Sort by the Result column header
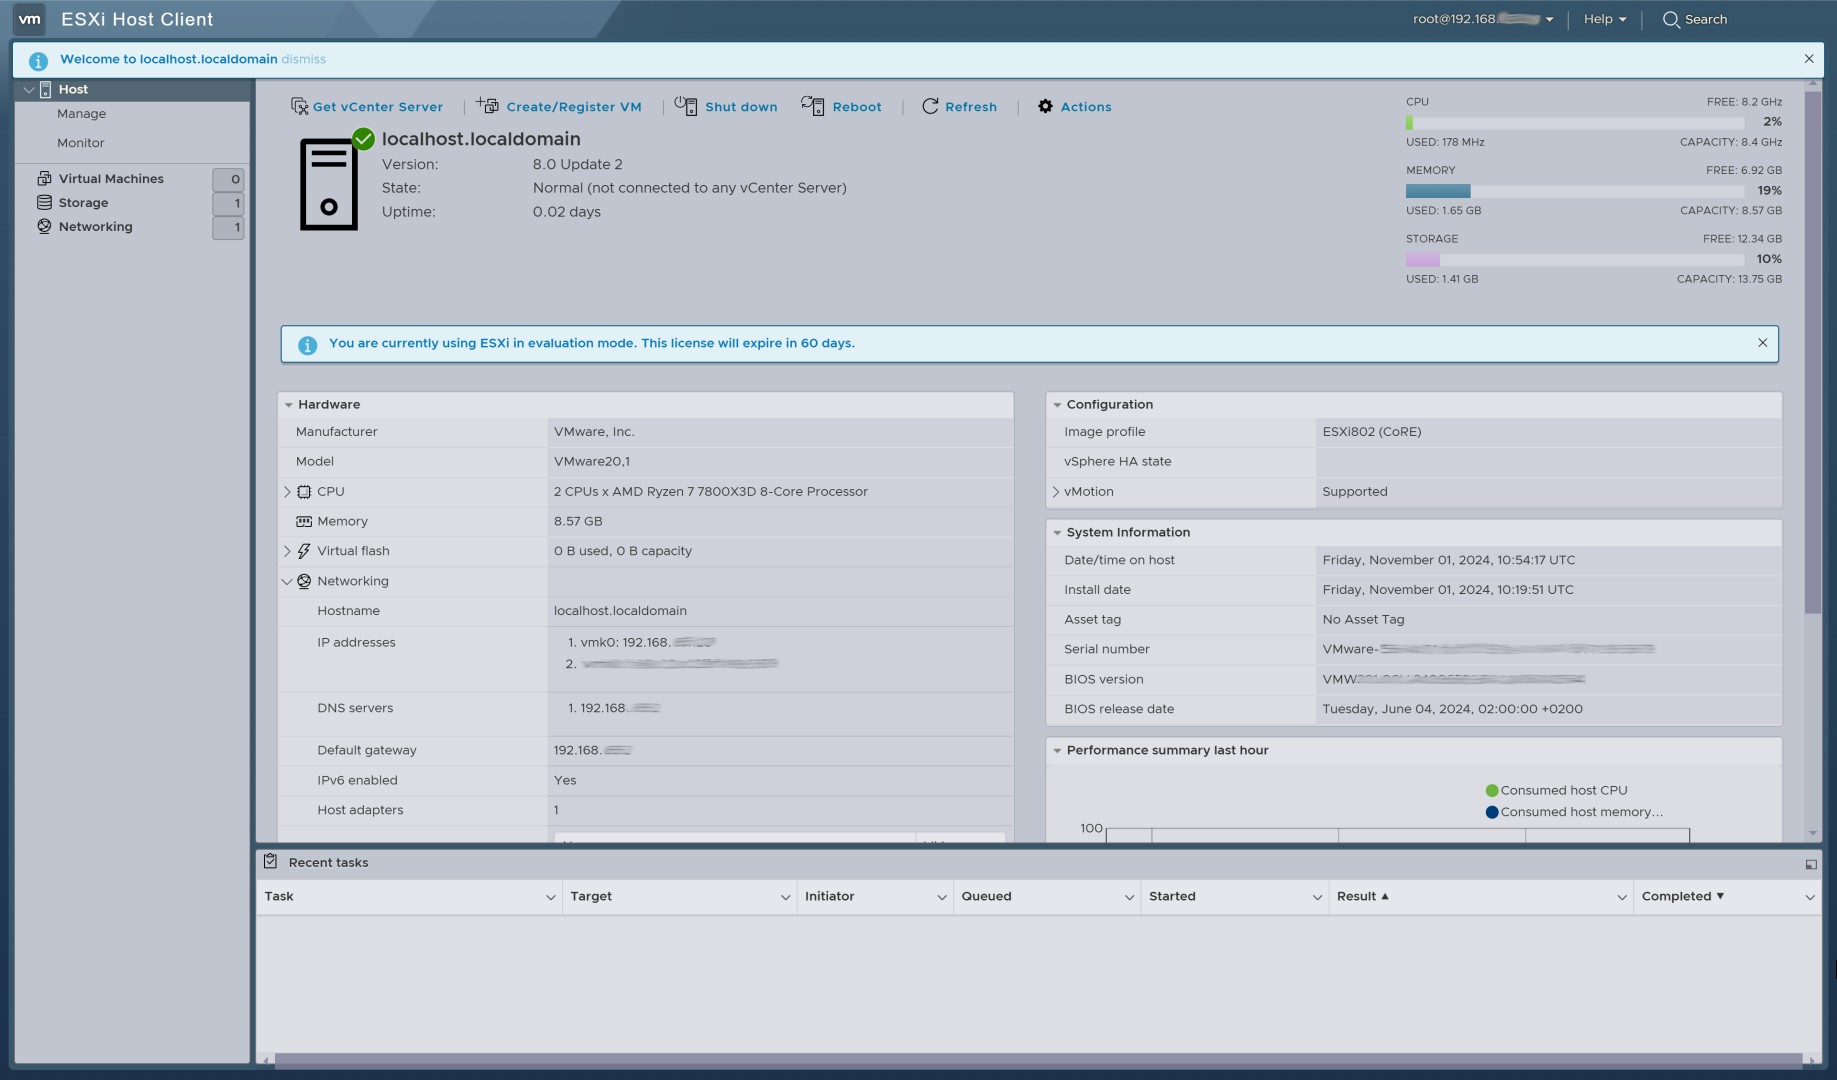The height and width of the screenshot is (1080, 1837). 1362,897
